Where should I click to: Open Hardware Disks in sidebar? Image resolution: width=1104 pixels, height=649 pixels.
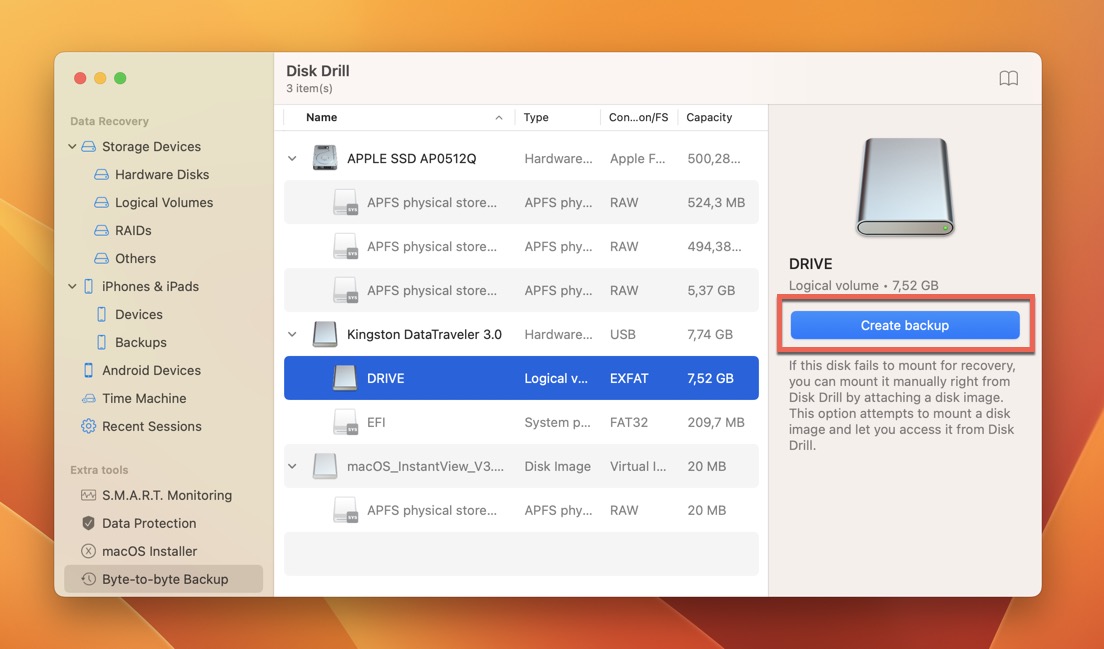(x=161, y=174)
